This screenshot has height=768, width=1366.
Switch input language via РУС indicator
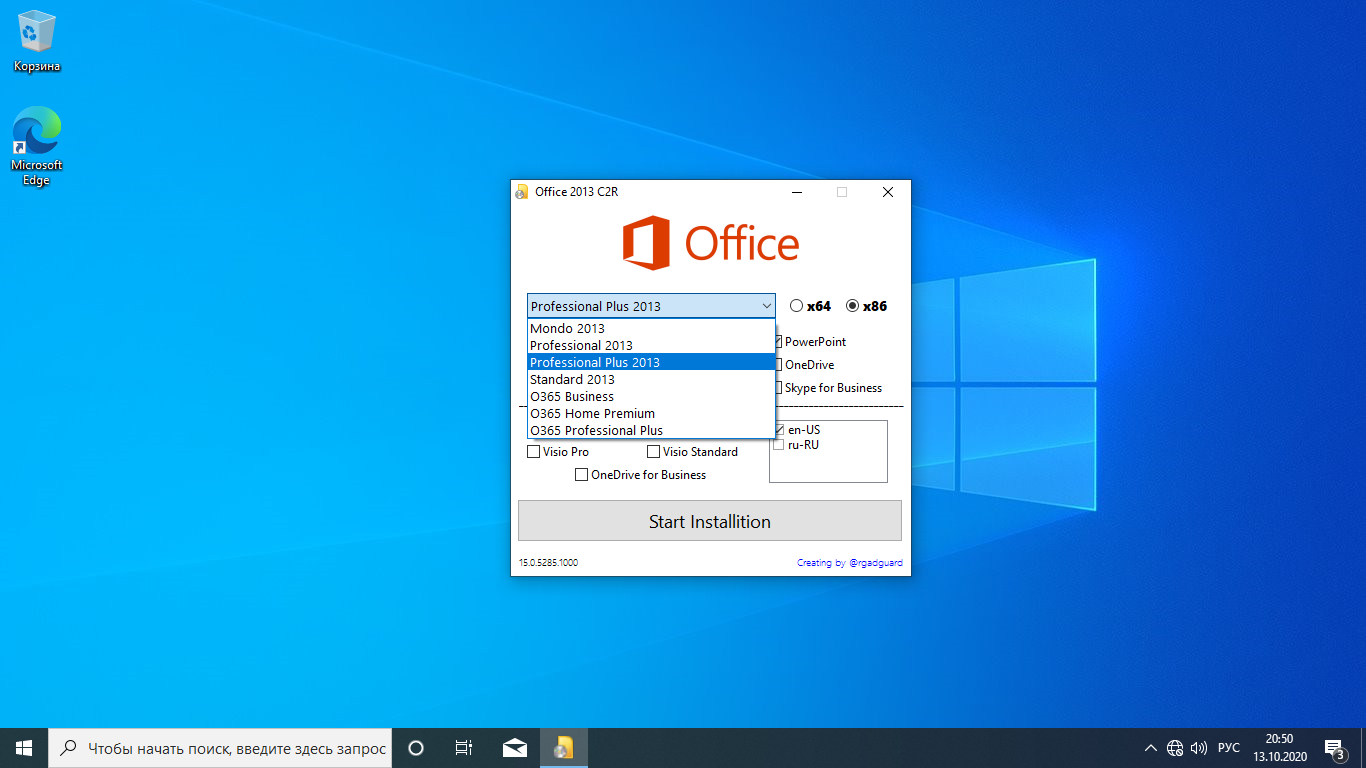click(x=1229, y=748)
